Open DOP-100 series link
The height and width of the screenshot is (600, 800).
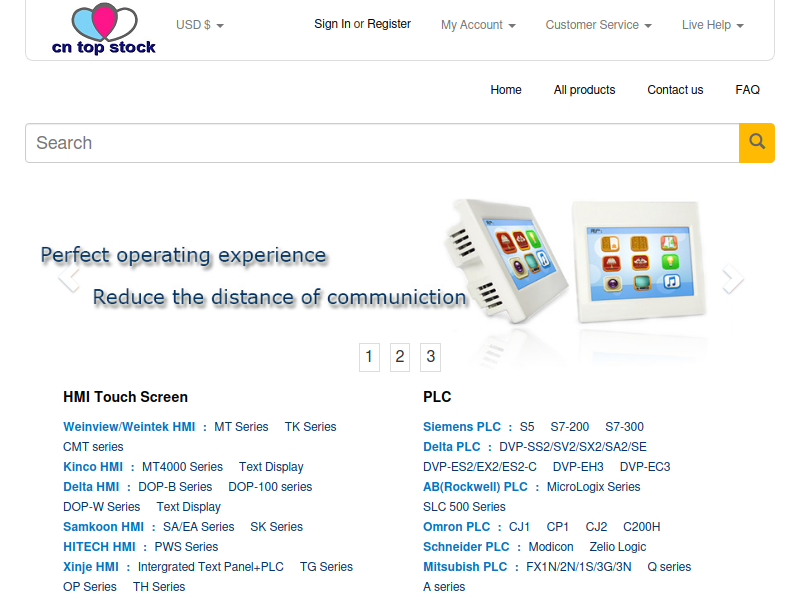click(270, 487)
